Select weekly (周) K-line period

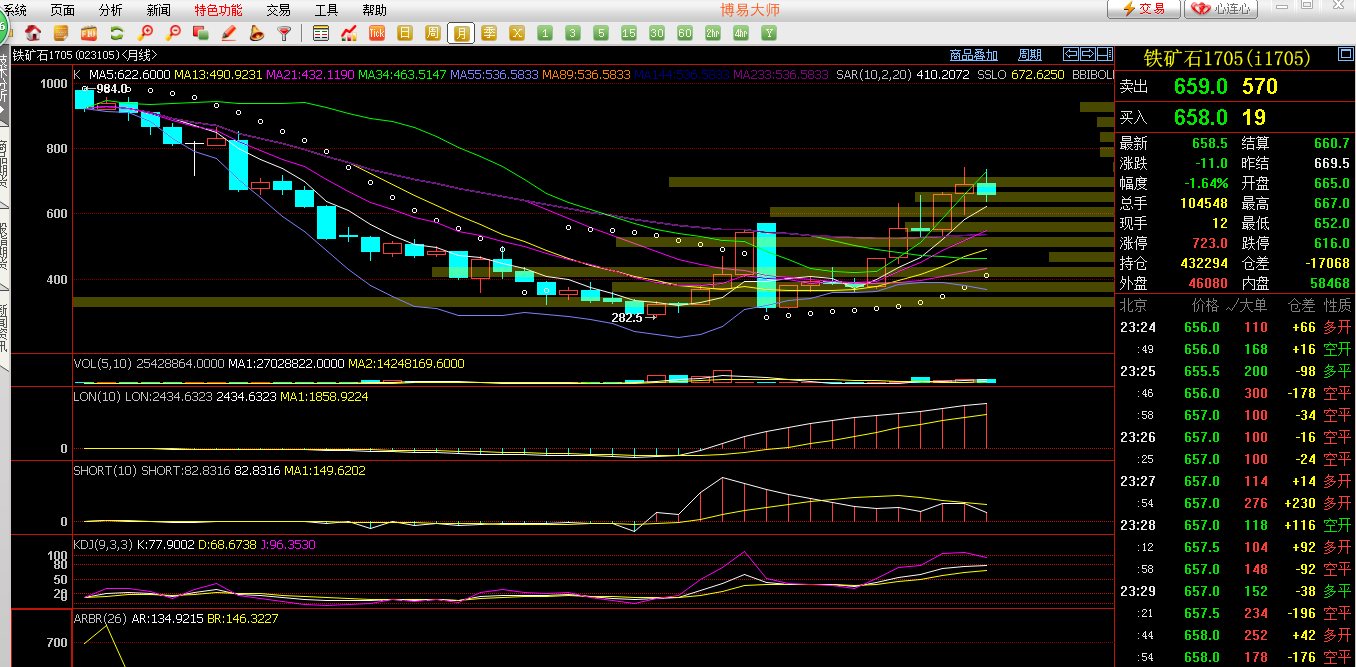coord(433,33)
